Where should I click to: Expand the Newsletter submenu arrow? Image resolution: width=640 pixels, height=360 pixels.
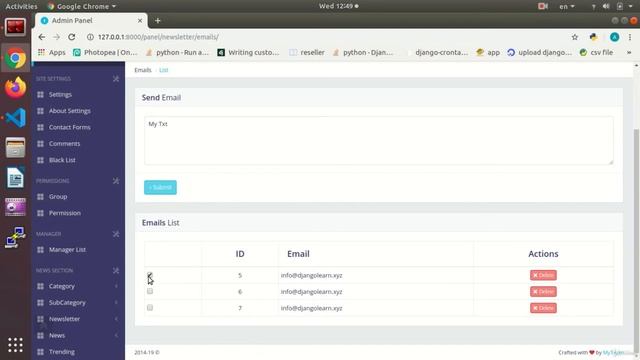click(x=116, y=319)
